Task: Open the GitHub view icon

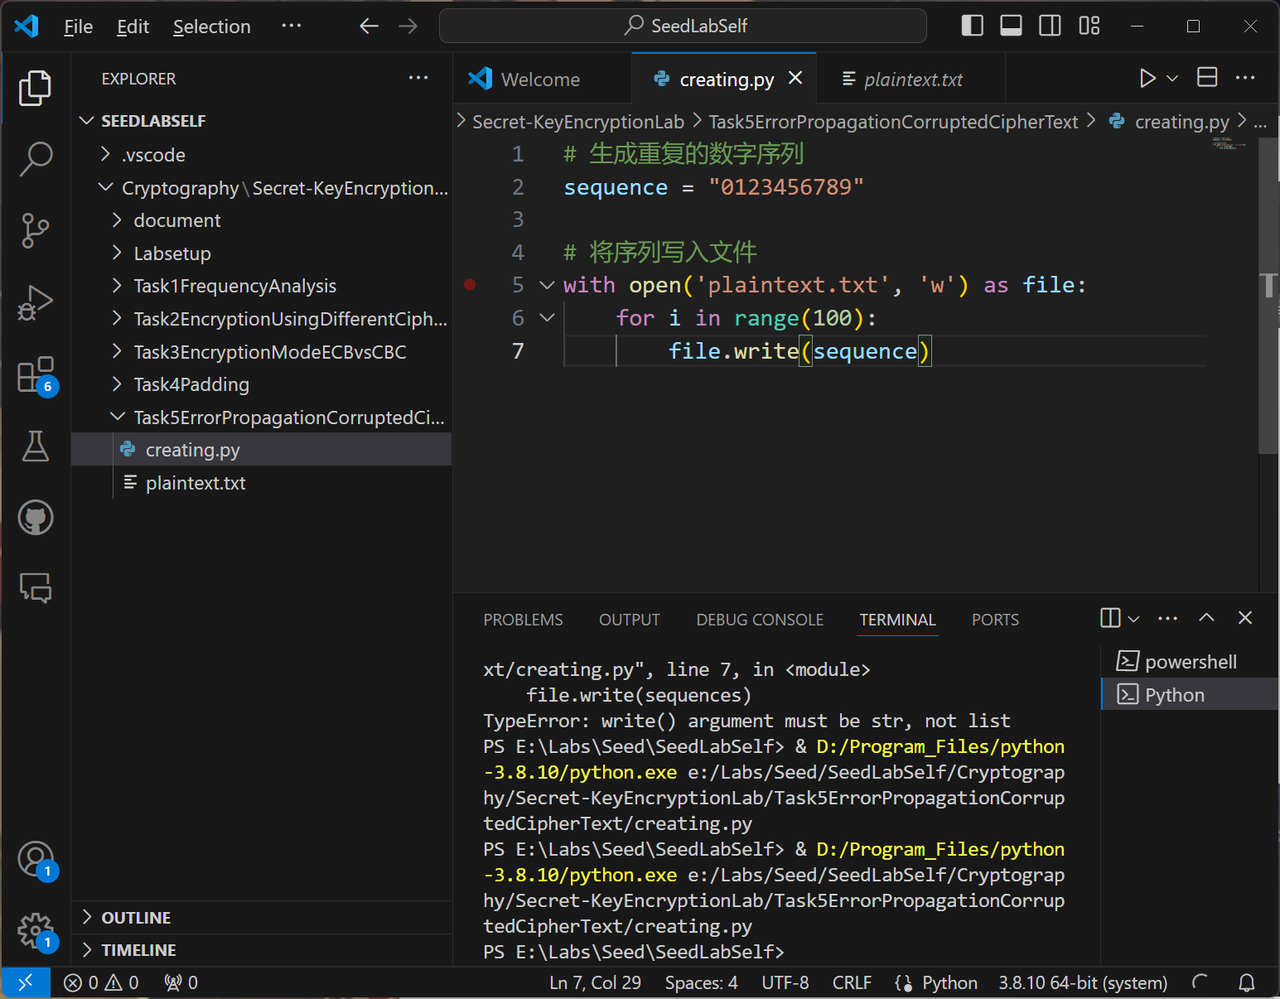Action: tap(35, 518)
